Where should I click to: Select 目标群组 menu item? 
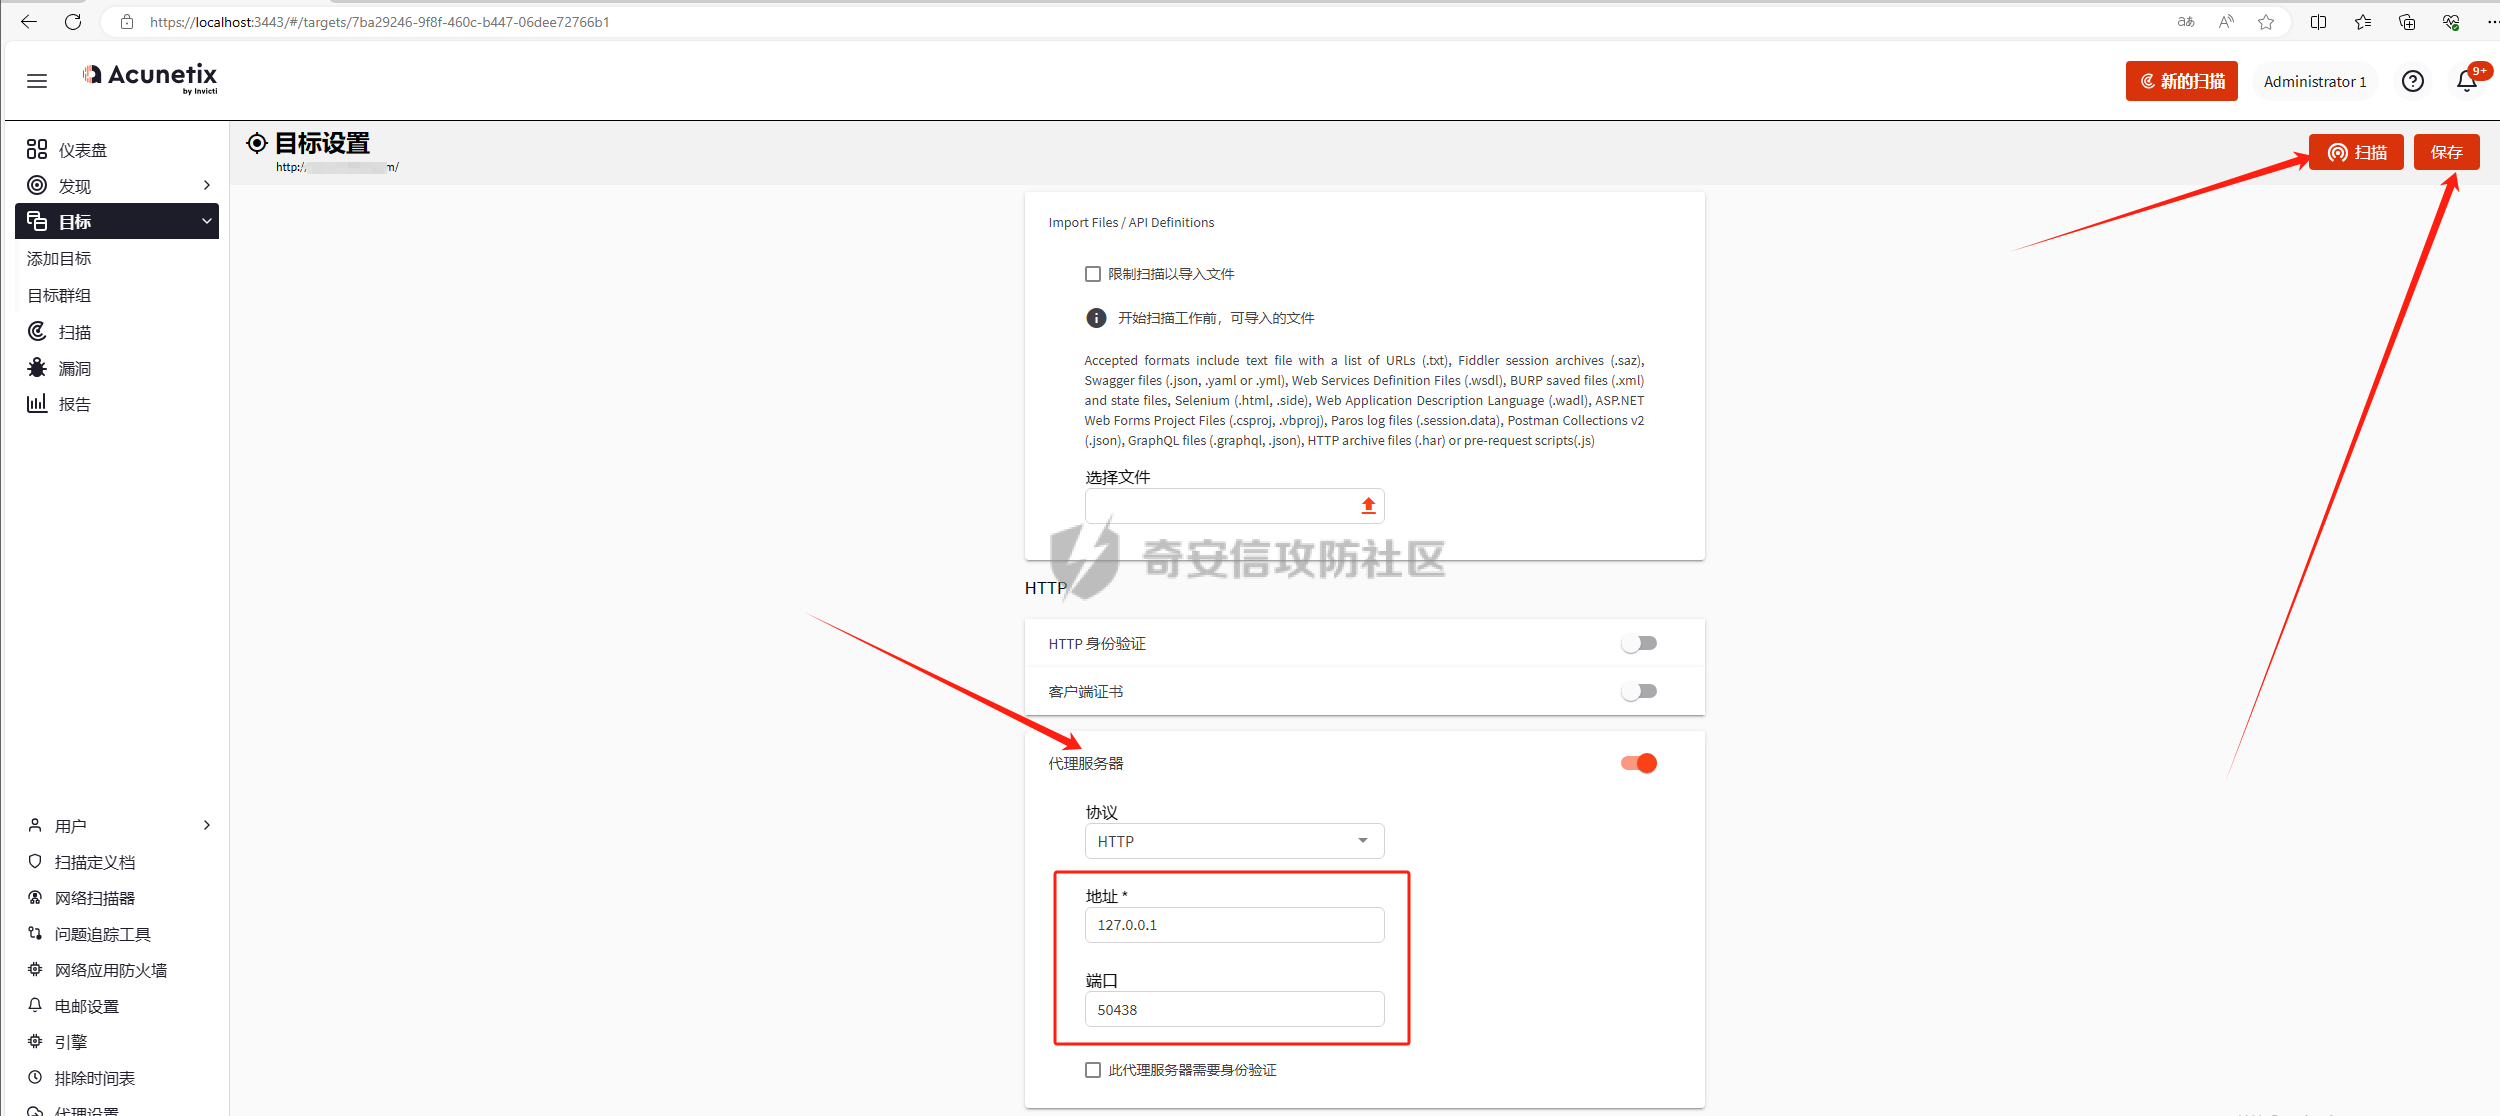coord(59,296)
